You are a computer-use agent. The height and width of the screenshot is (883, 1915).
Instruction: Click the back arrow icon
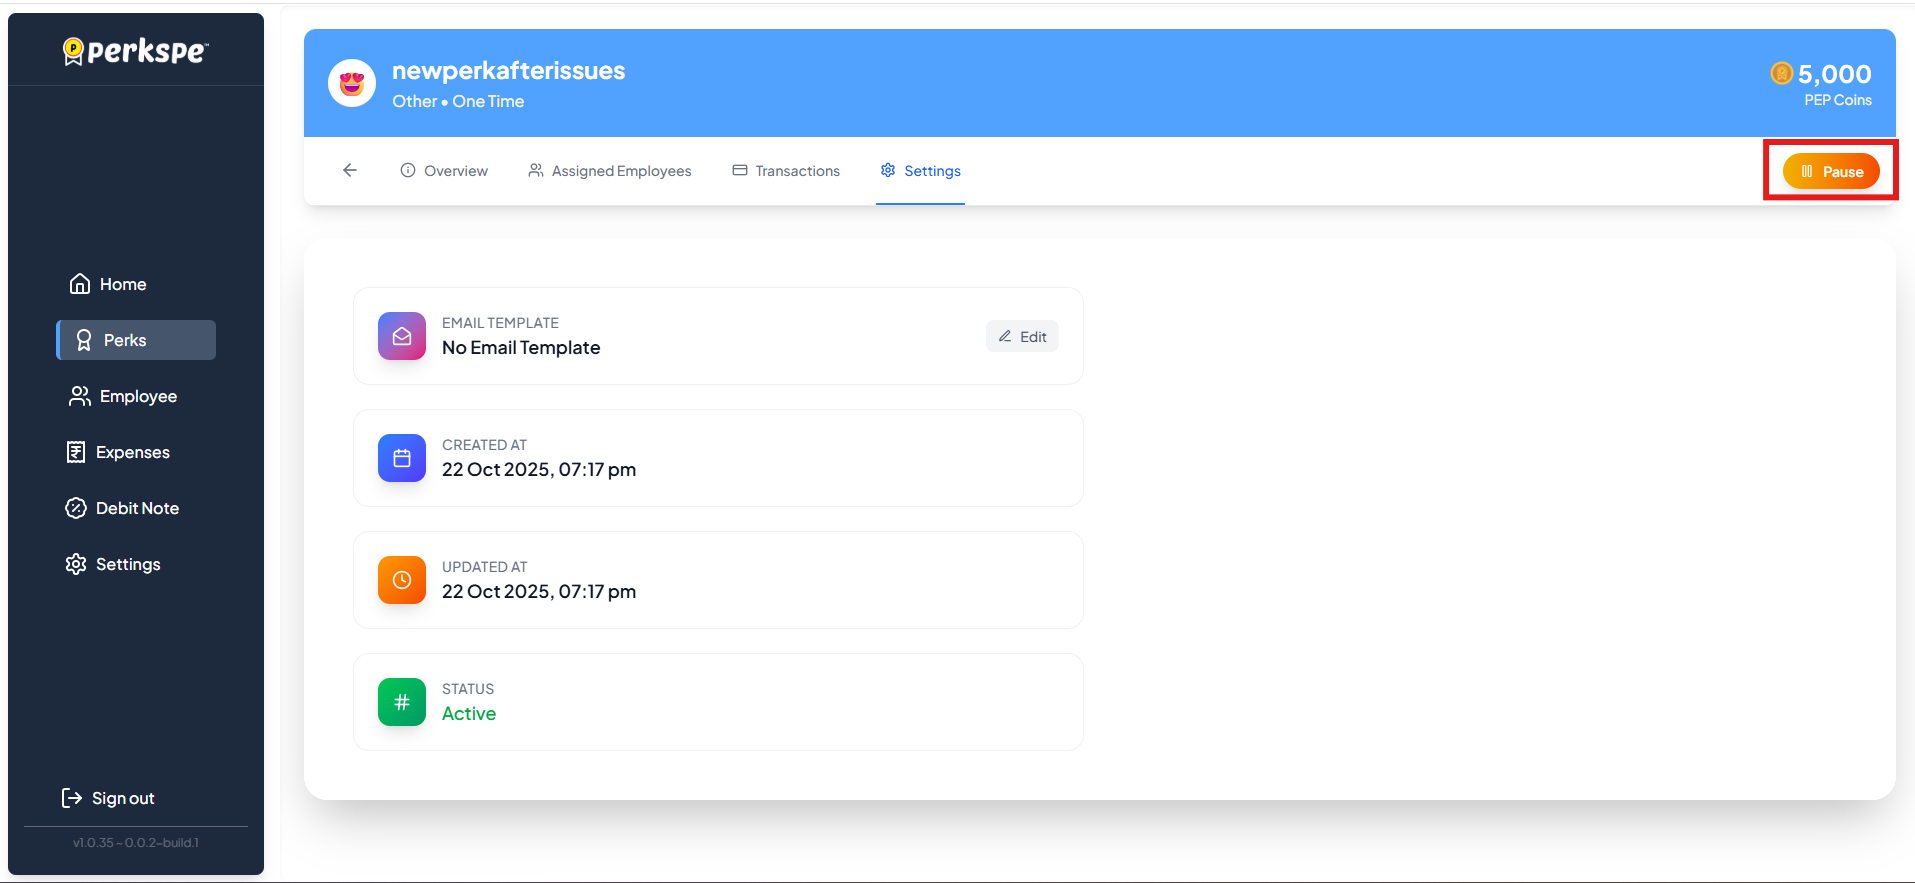[x=350, y=170]
